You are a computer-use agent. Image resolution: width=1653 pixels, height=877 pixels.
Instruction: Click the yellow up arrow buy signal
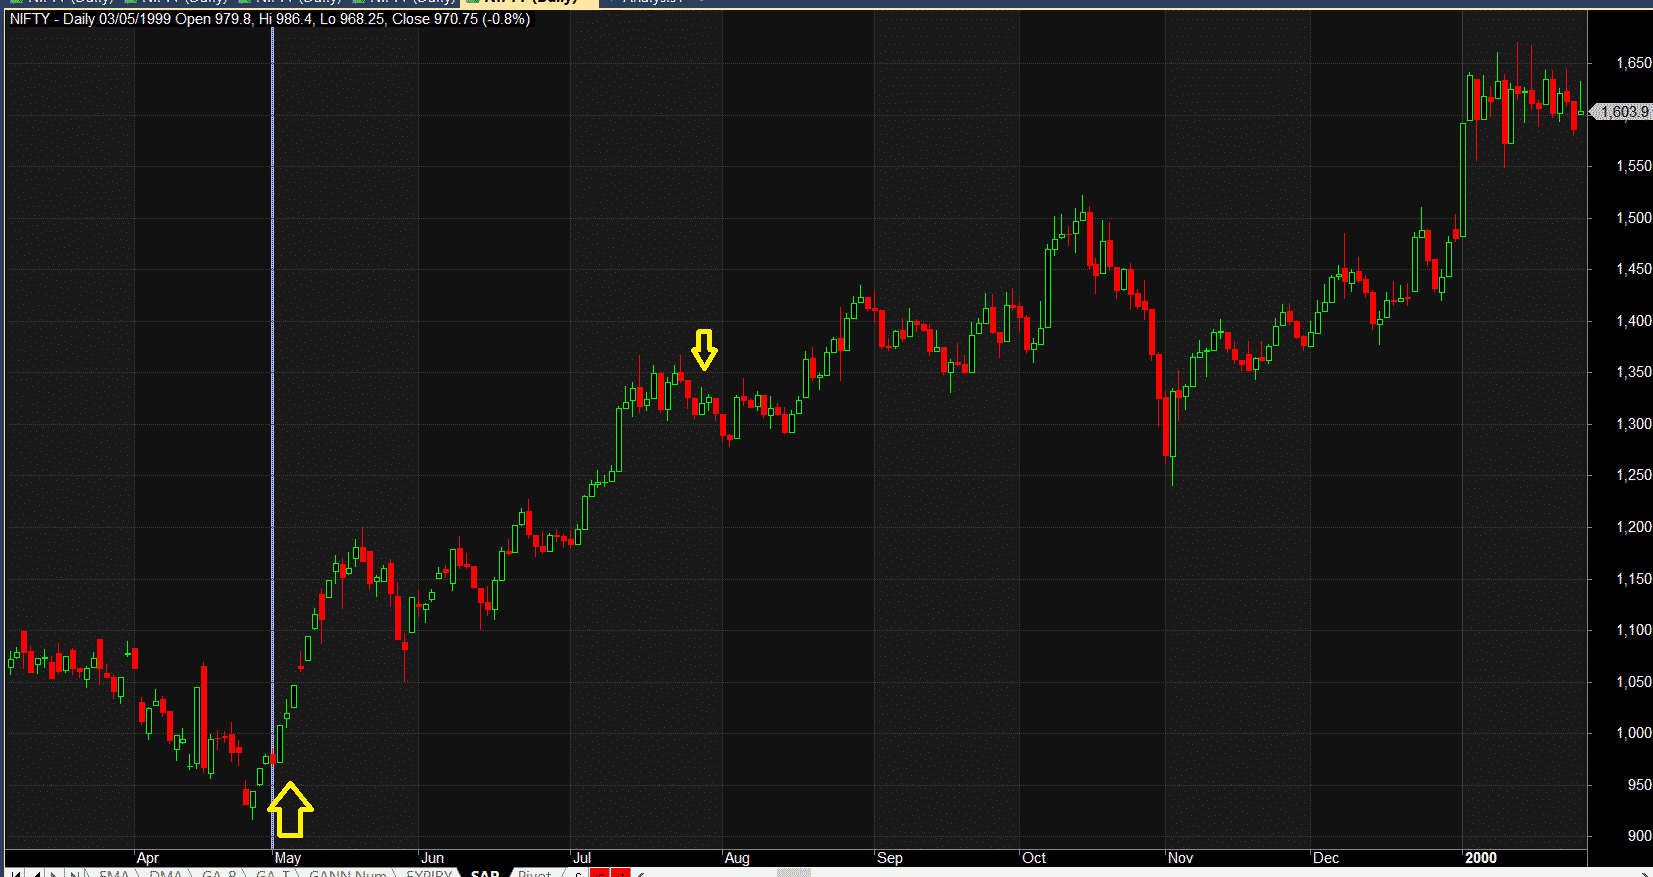point(290,810)
